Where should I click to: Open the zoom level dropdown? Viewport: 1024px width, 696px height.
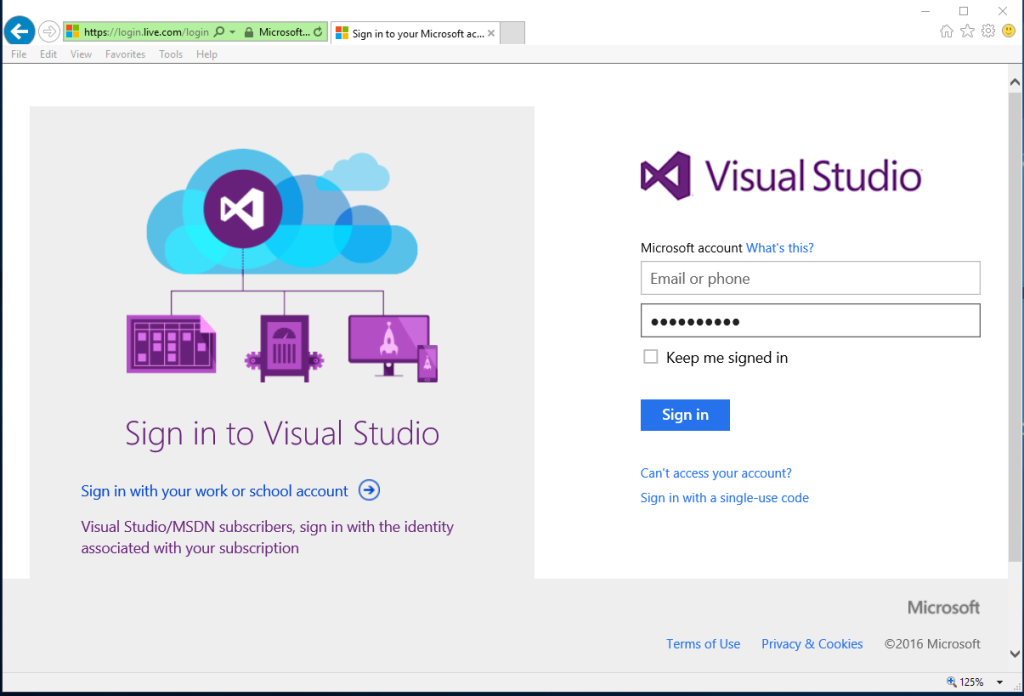(1000, 681)
